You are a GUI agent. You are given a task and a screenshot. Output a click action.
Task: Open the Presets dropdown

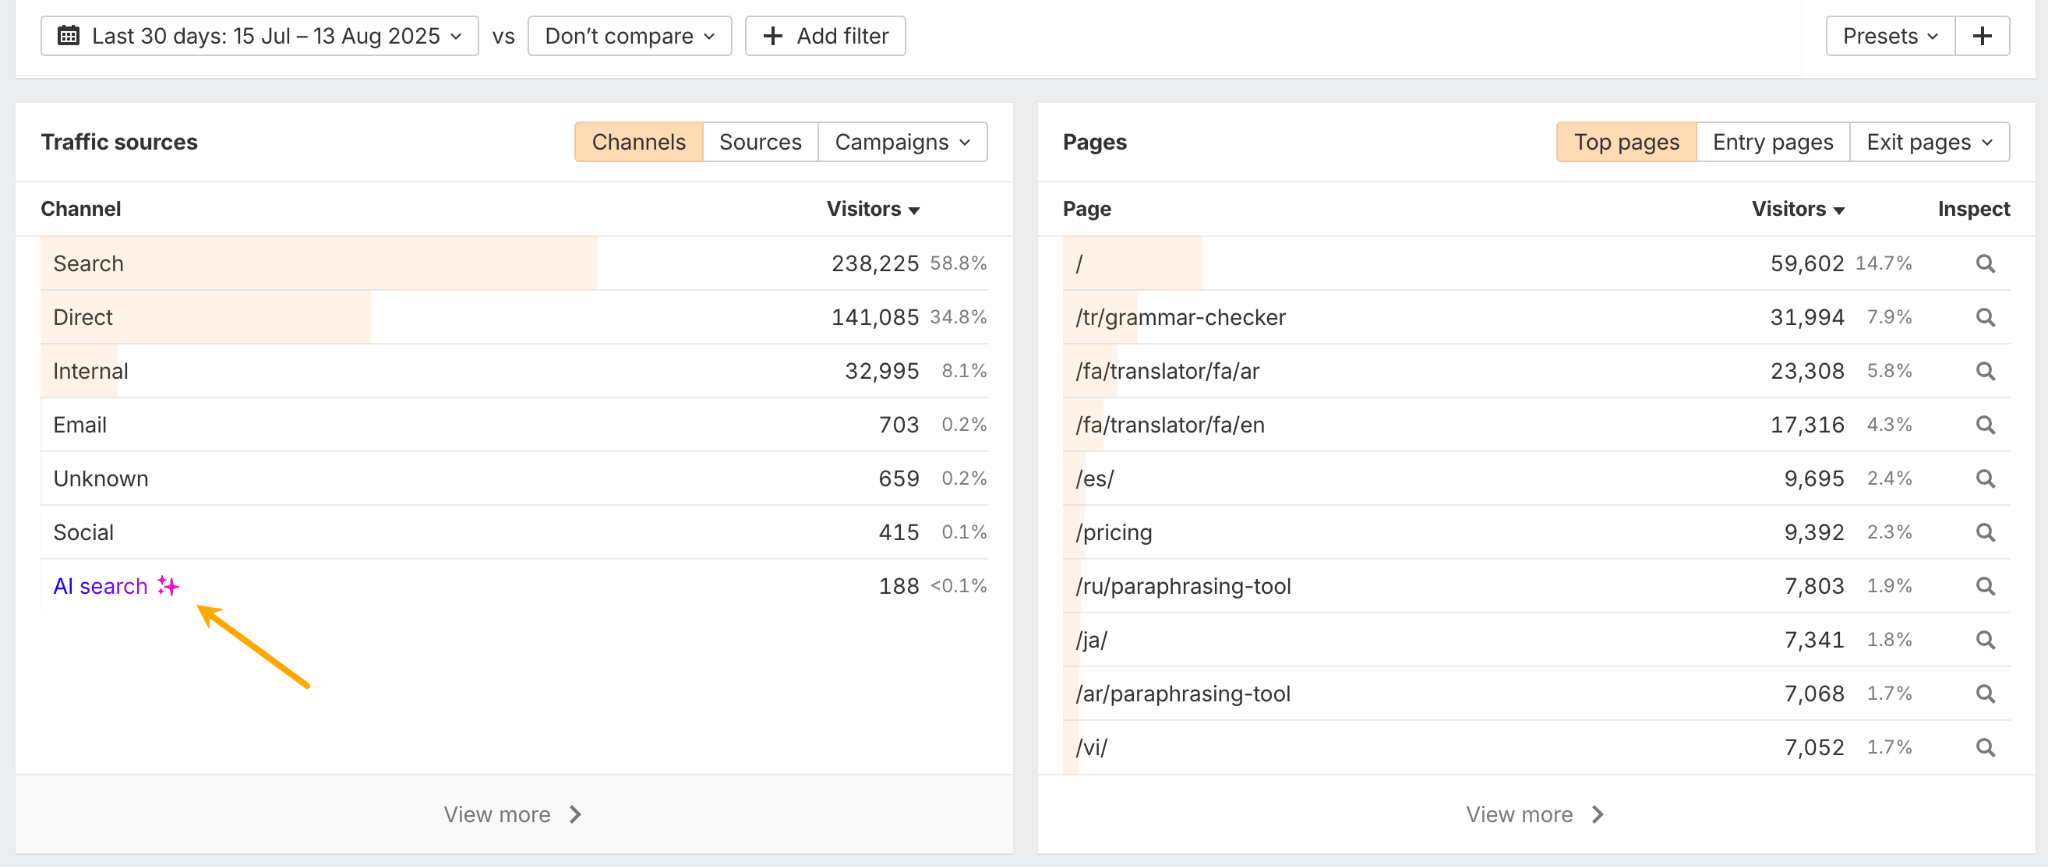point(1889,37)
